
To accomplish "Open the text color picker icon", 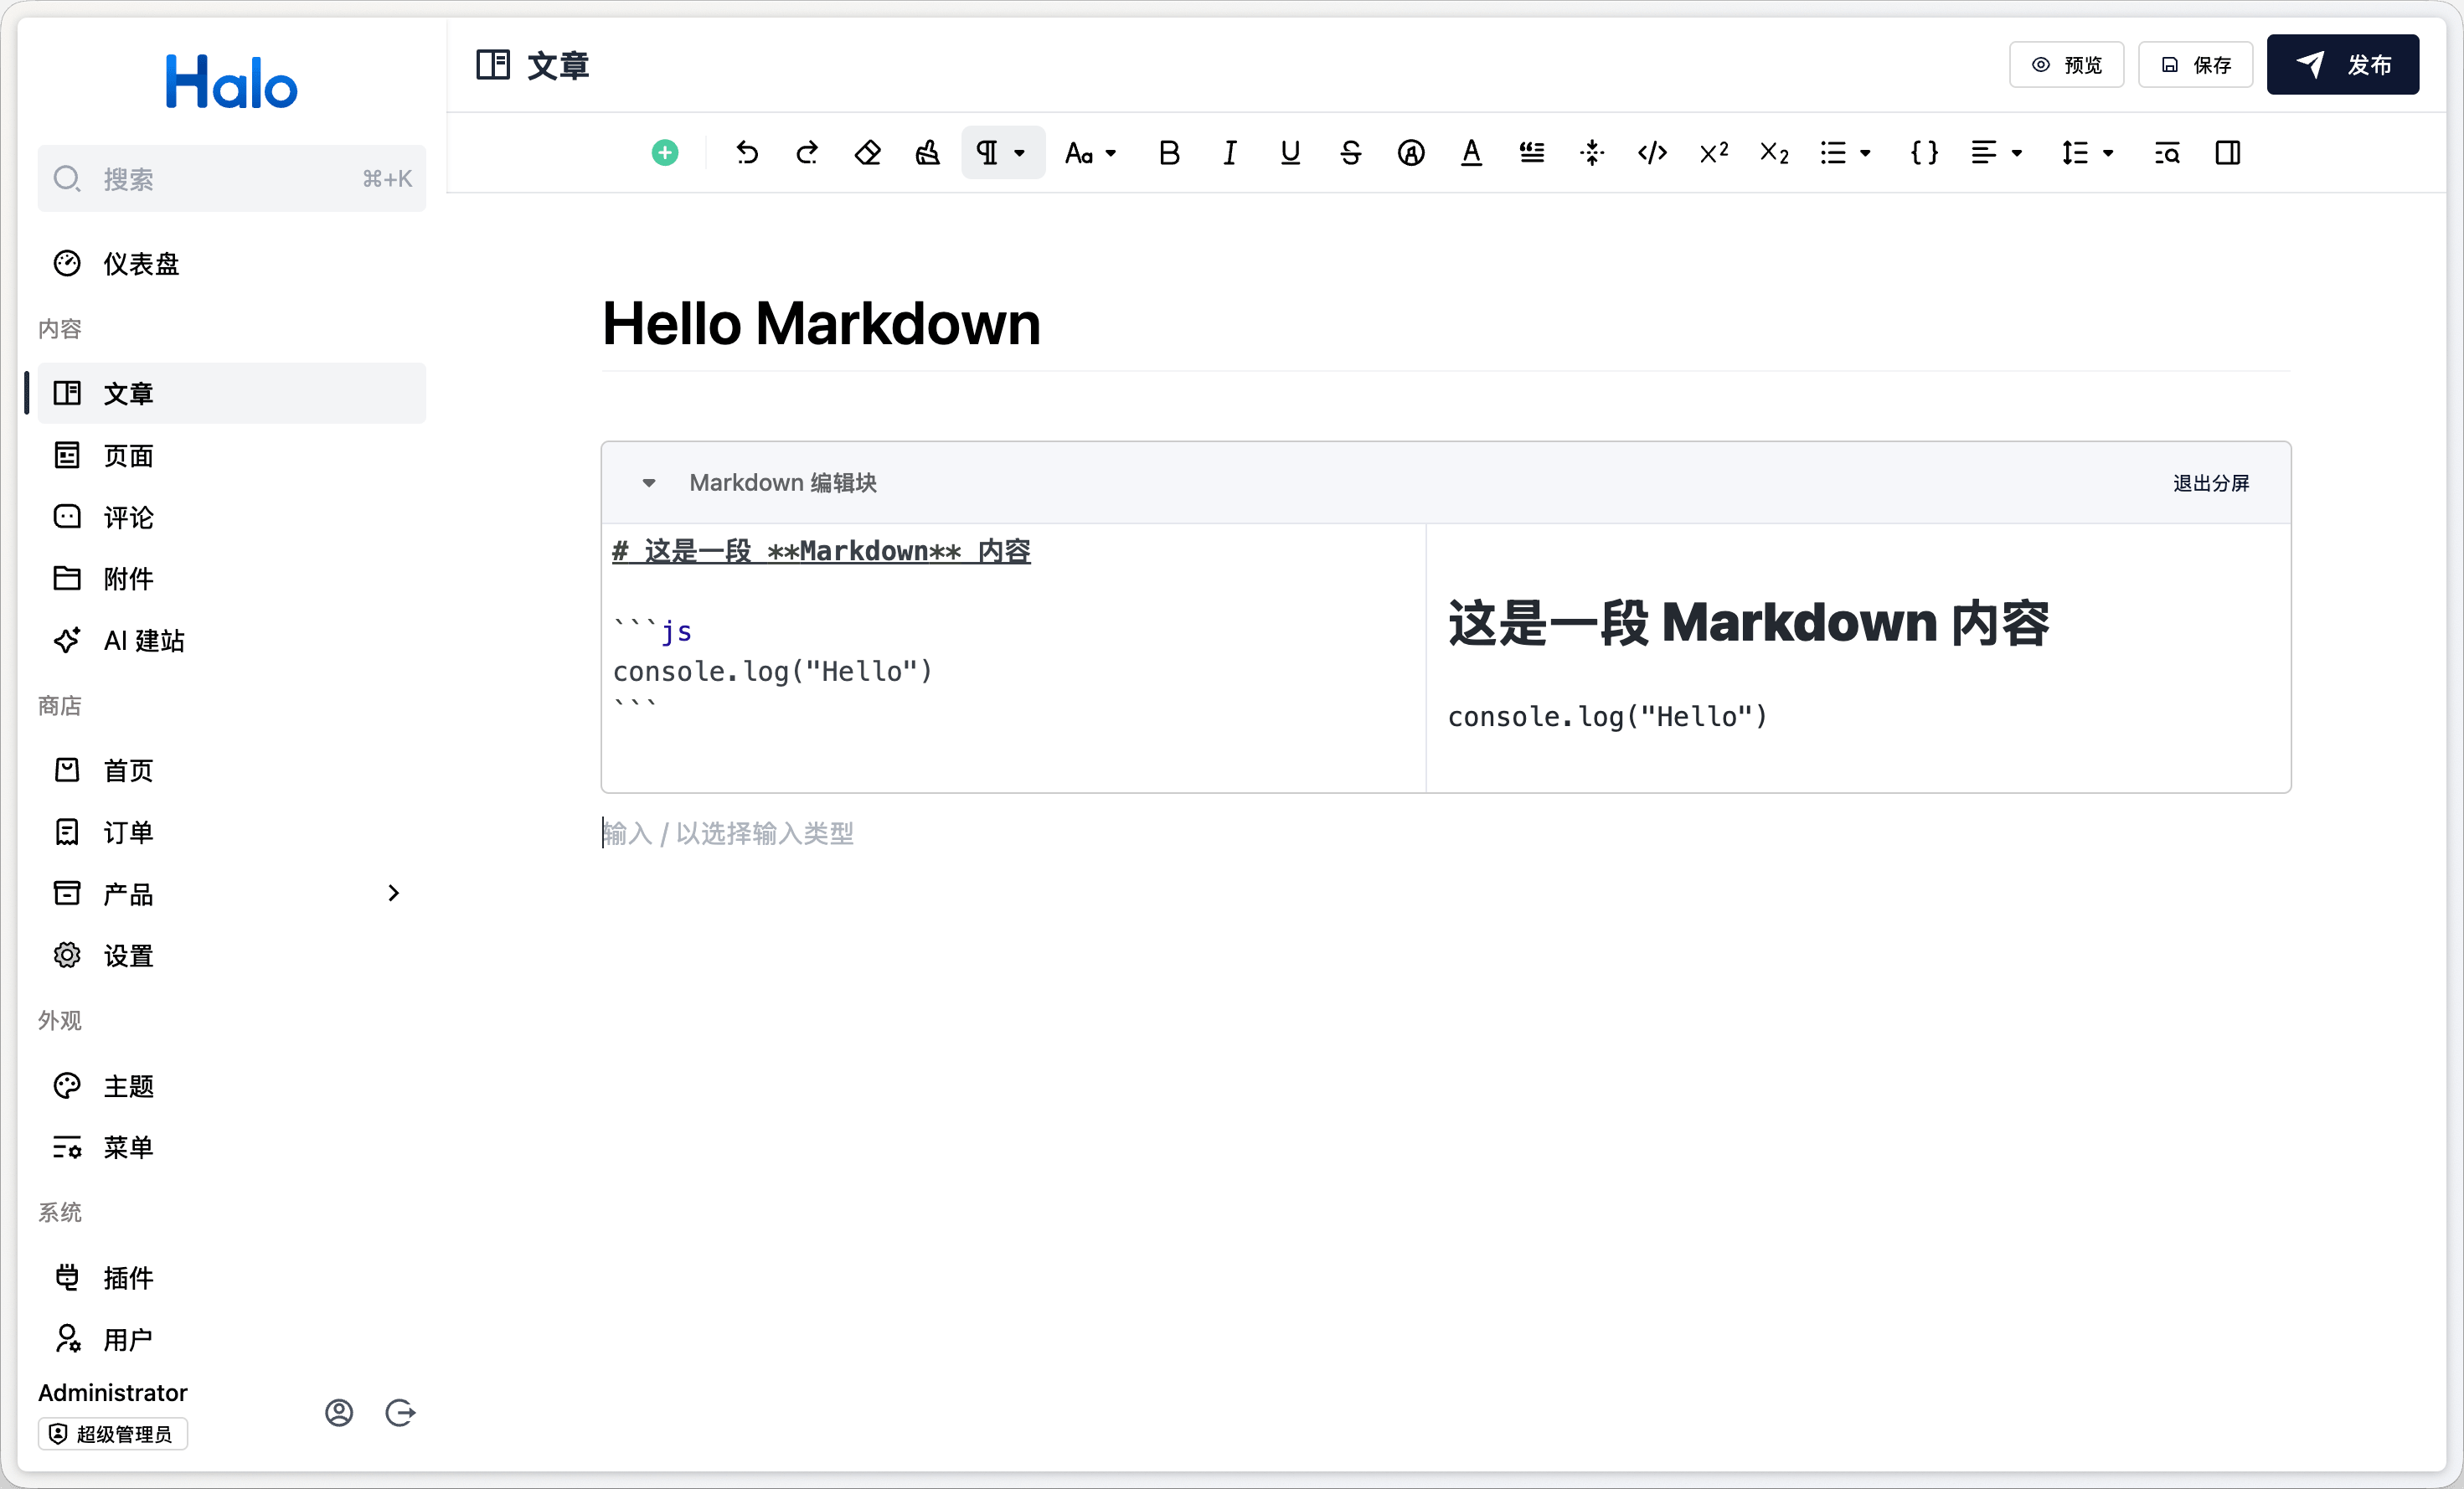I will pyautogui.click(x=1471, y=153).
